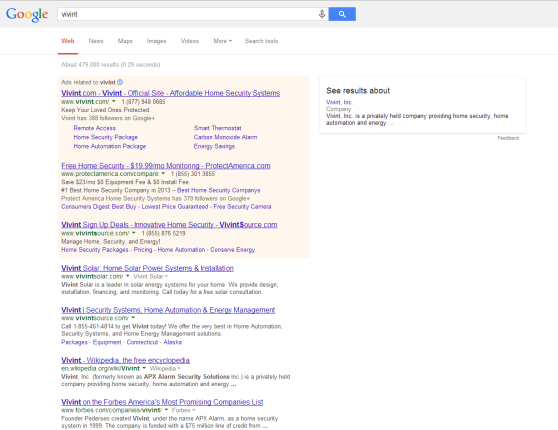The width and height of the screenshot is (558, 430).
Task: Open 'Vivint | Security Systems, Home Automation' result
Action: (x=168, y=310)
